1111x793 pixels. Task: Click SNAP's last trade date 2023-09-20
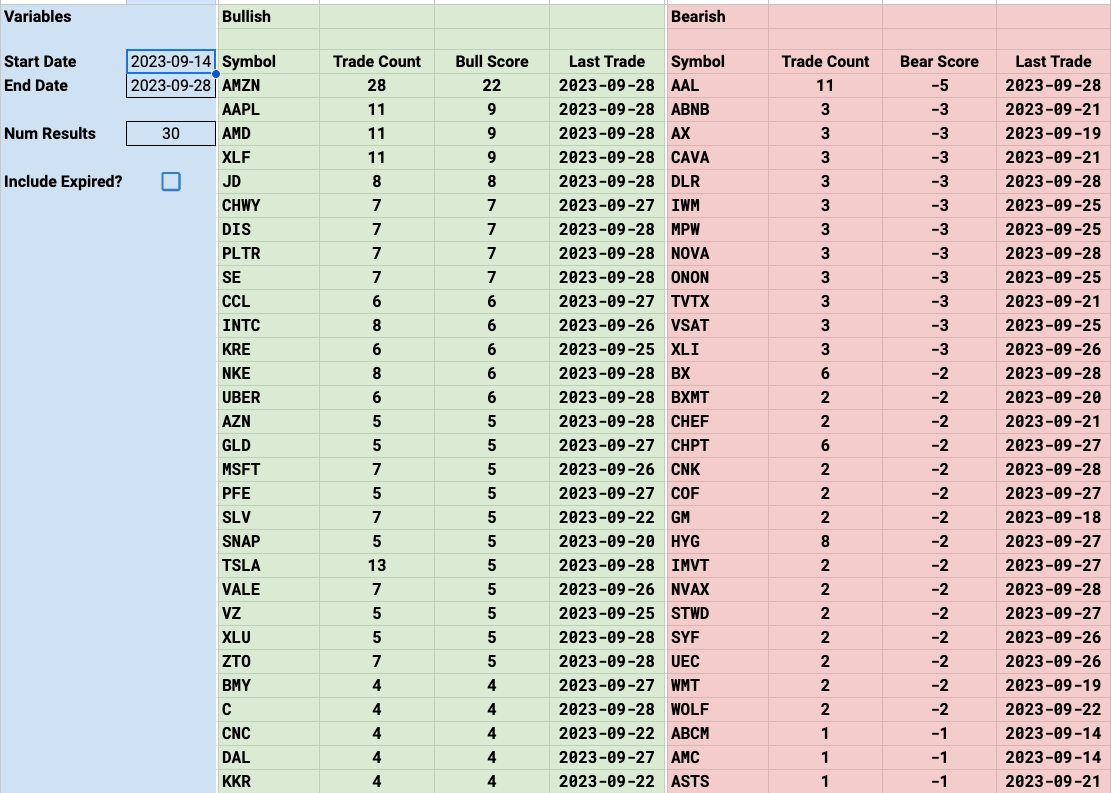pyautogui.click(x=607, y=541)
